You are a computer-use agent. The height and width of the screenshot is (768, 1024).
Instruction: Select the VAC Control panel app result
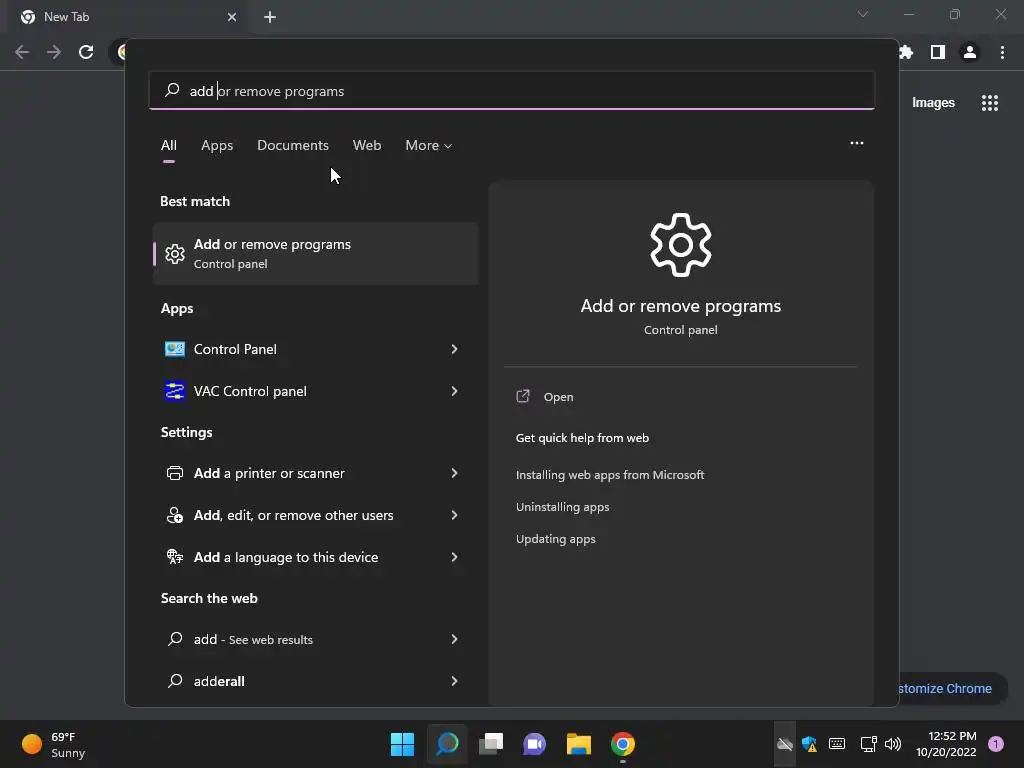[x=315, y=391]
